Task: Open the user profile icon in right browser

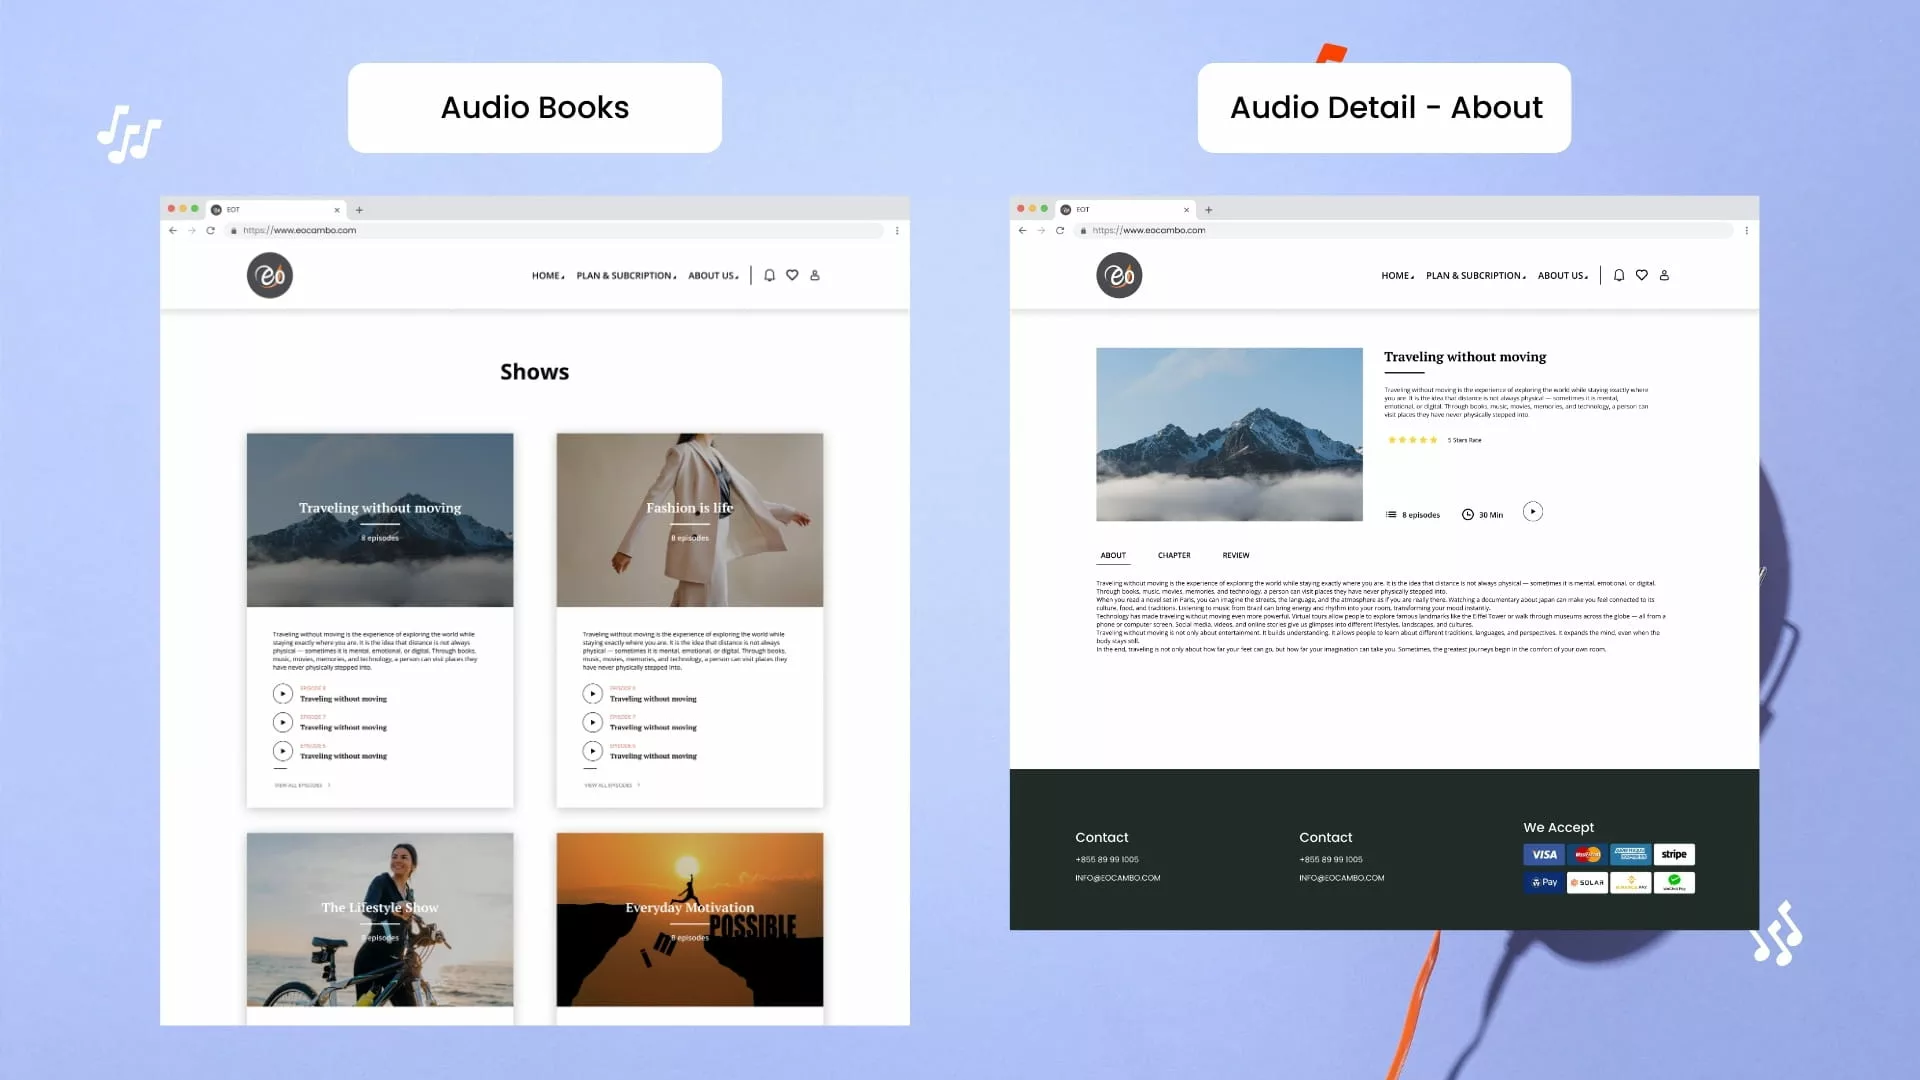Action: coord(1664,275)
